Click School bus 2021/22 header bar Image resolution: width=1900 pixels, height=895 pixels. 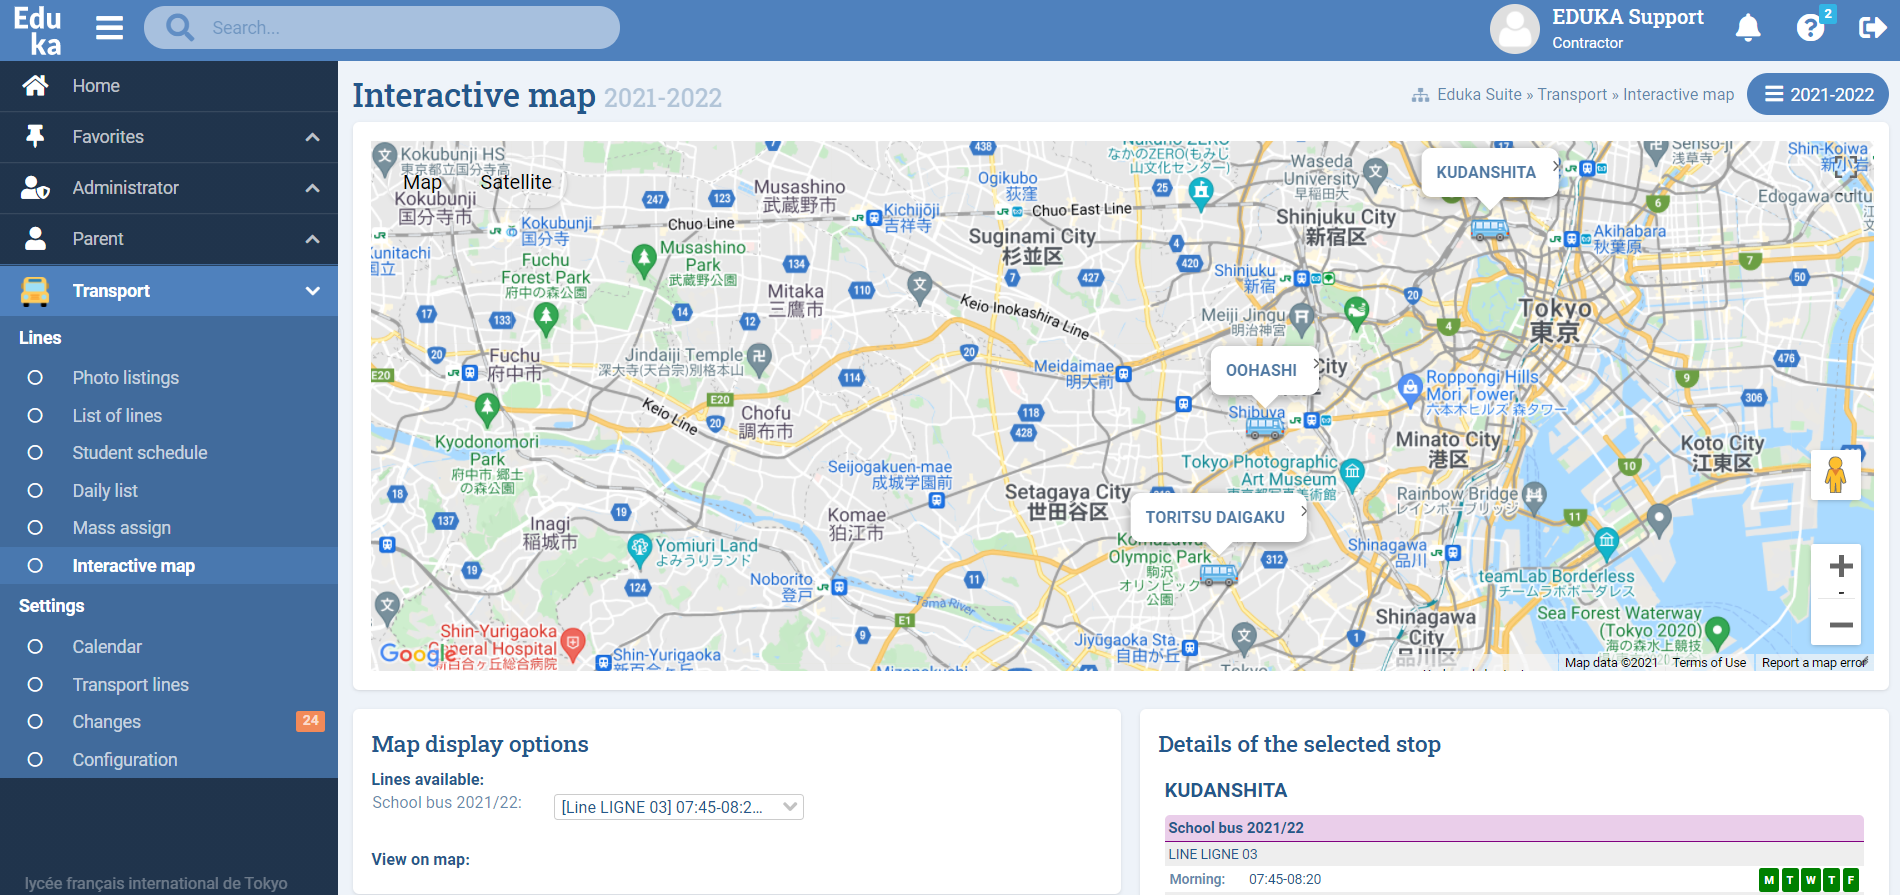click(x=1514, y=828)
